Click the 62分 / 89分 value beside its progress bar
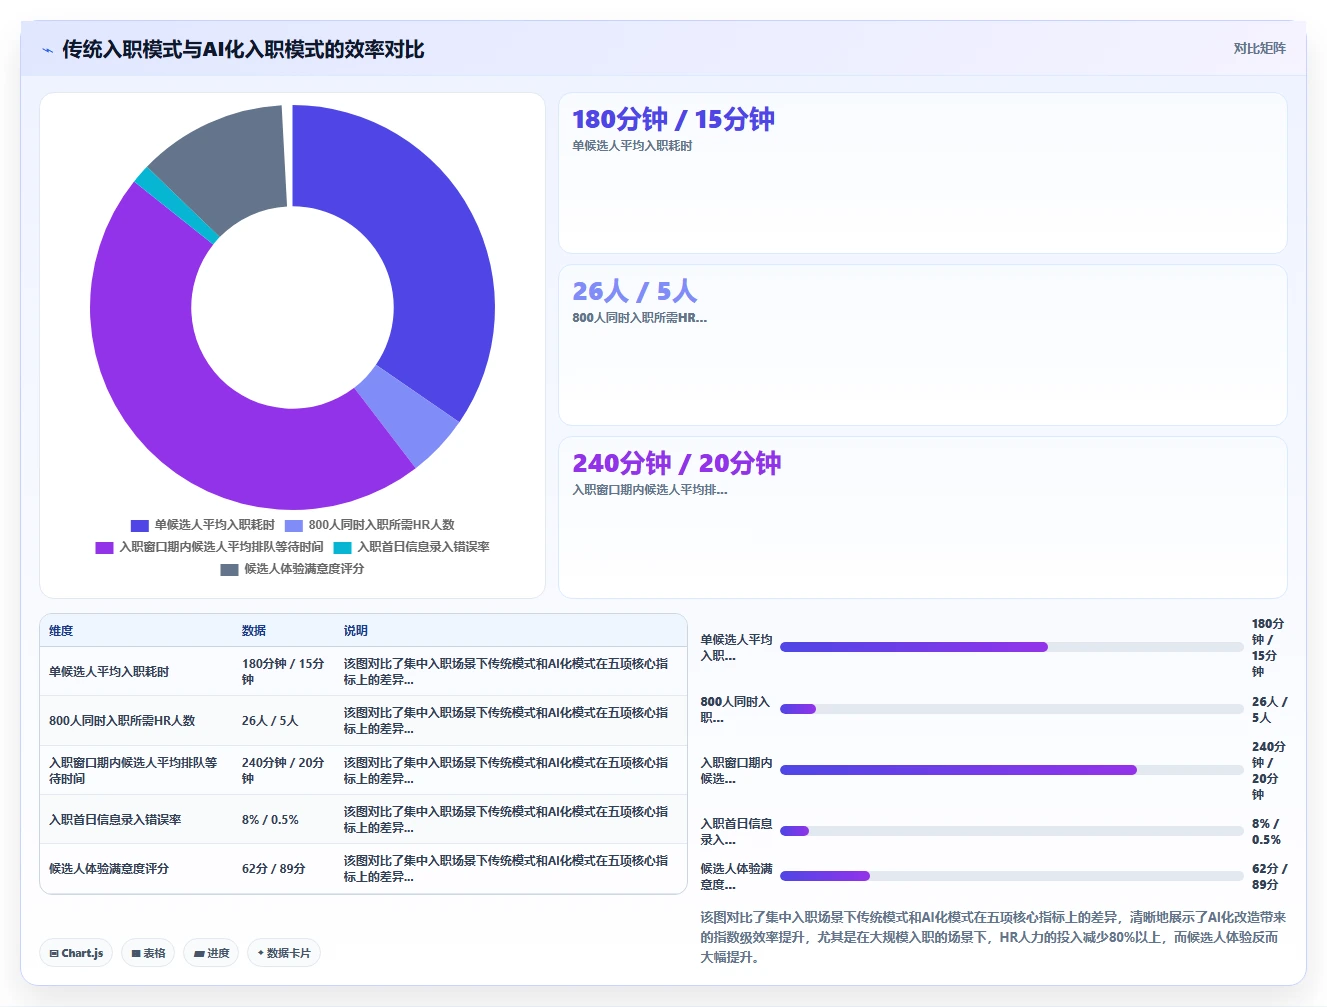Screen dimensions: 1327x1007 tap(1269, 877)
